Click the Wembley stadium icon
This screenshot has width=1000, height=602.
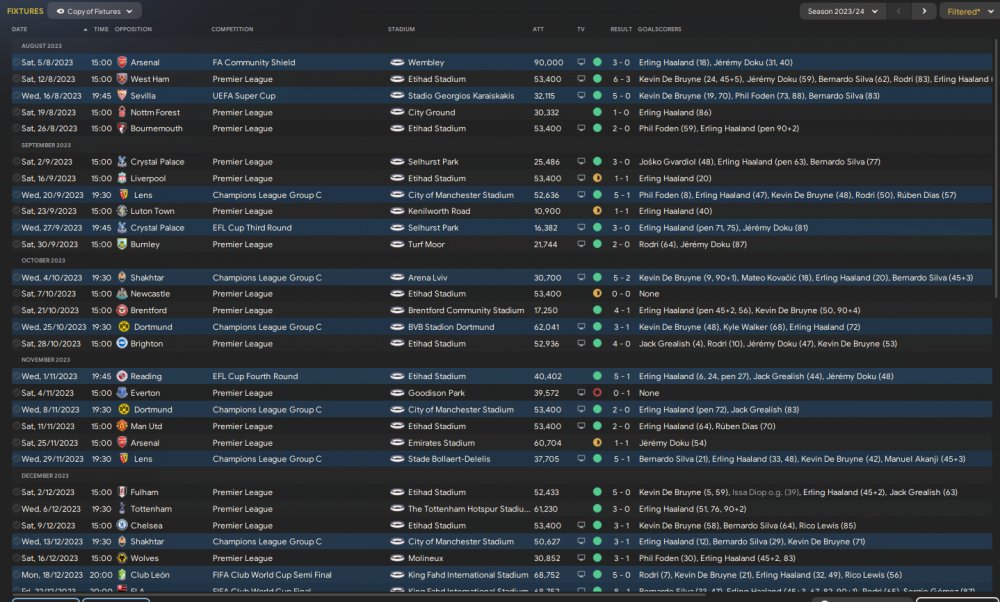[397, 62]
